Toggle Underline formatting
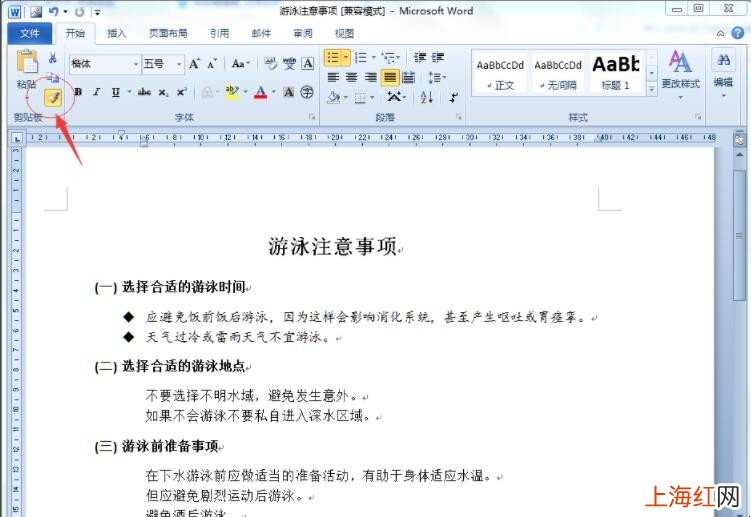 pyautogui.click(x=115, y=92)
